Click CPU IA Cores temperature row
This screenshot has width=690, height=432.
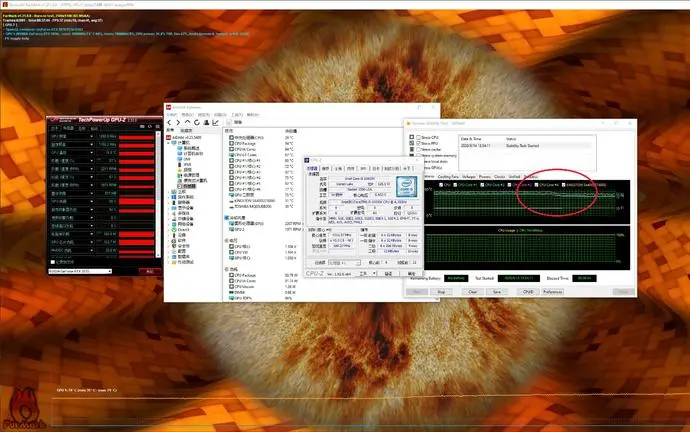(262, 149)
